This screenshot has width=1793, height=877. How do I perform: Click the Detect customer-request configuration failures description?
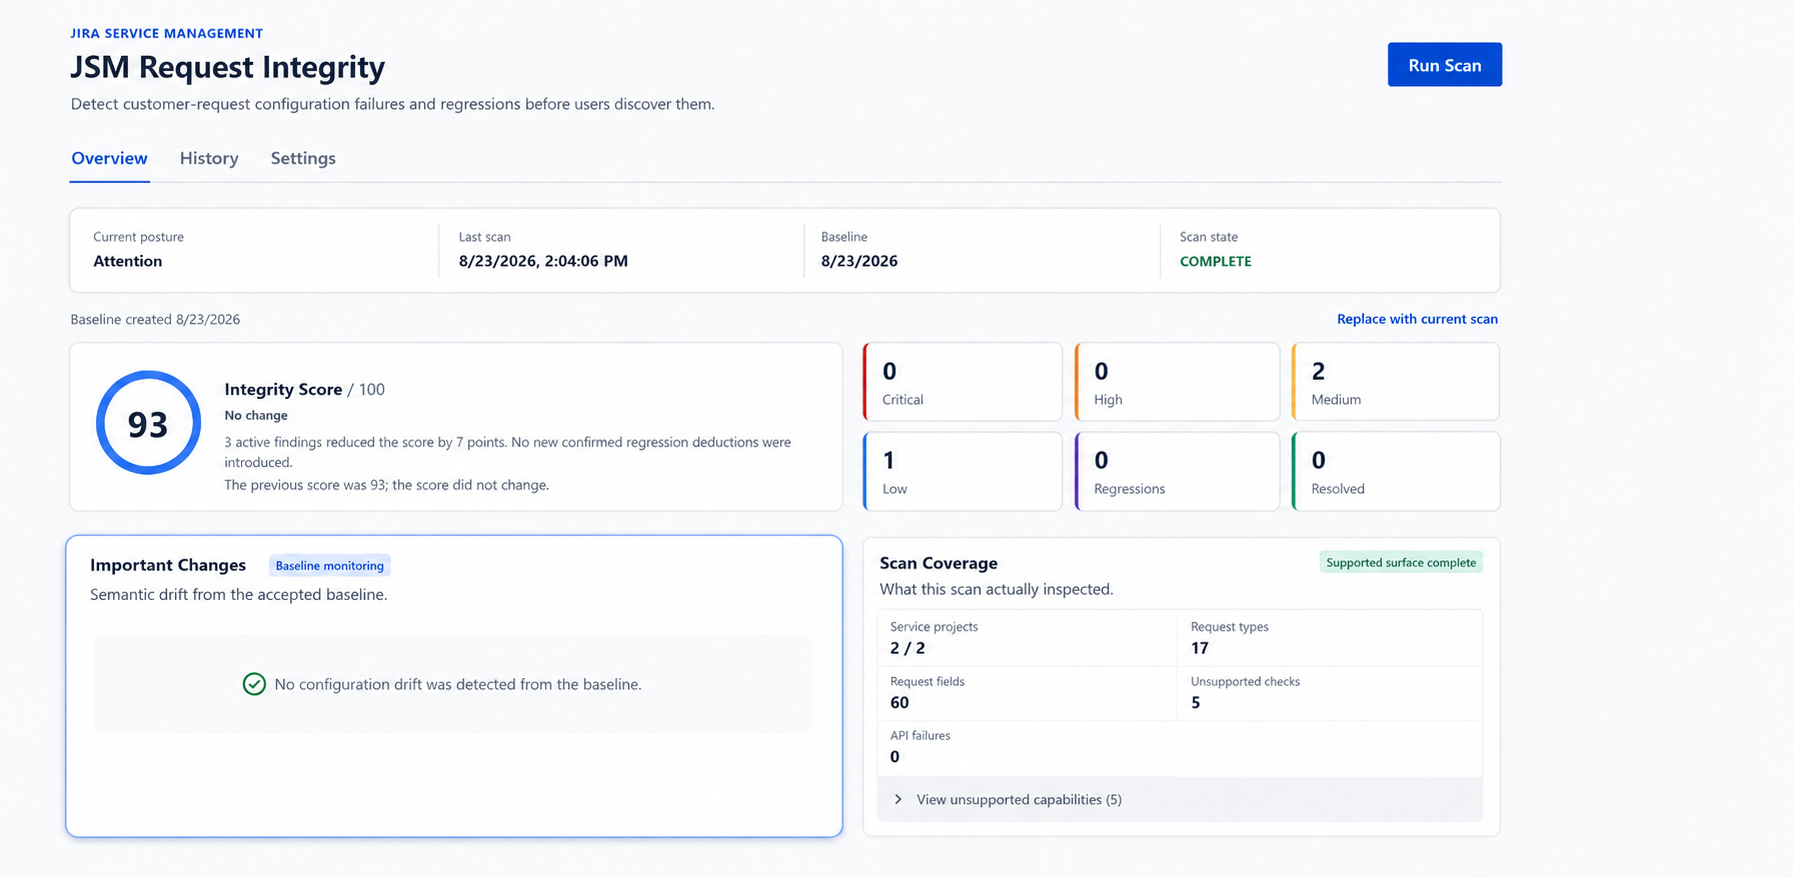[392, 104]
